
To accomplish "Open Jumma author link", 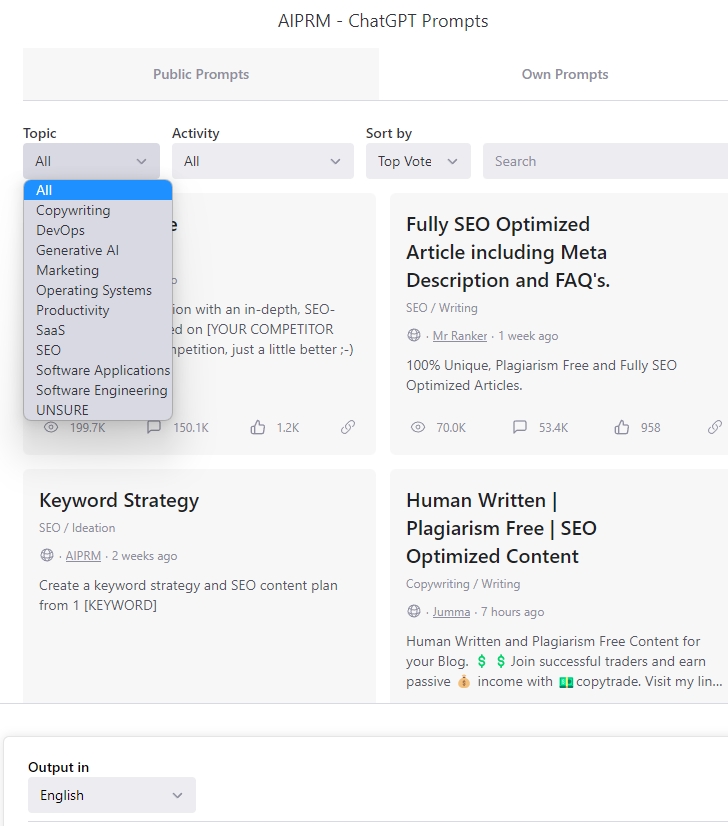I will [451, 612].
